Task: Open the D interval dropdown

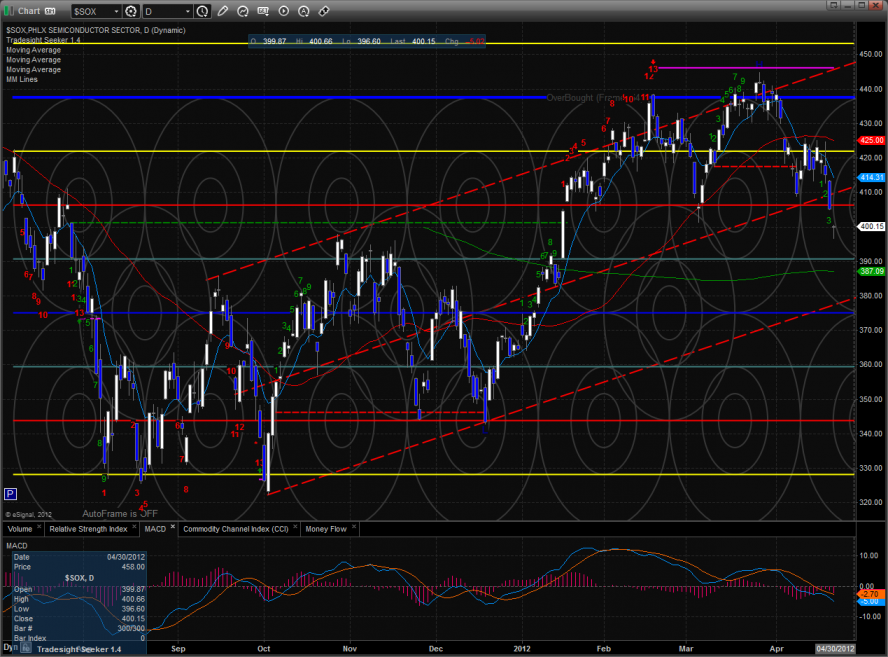Action: pyautogui.click(x=166, y=11)
